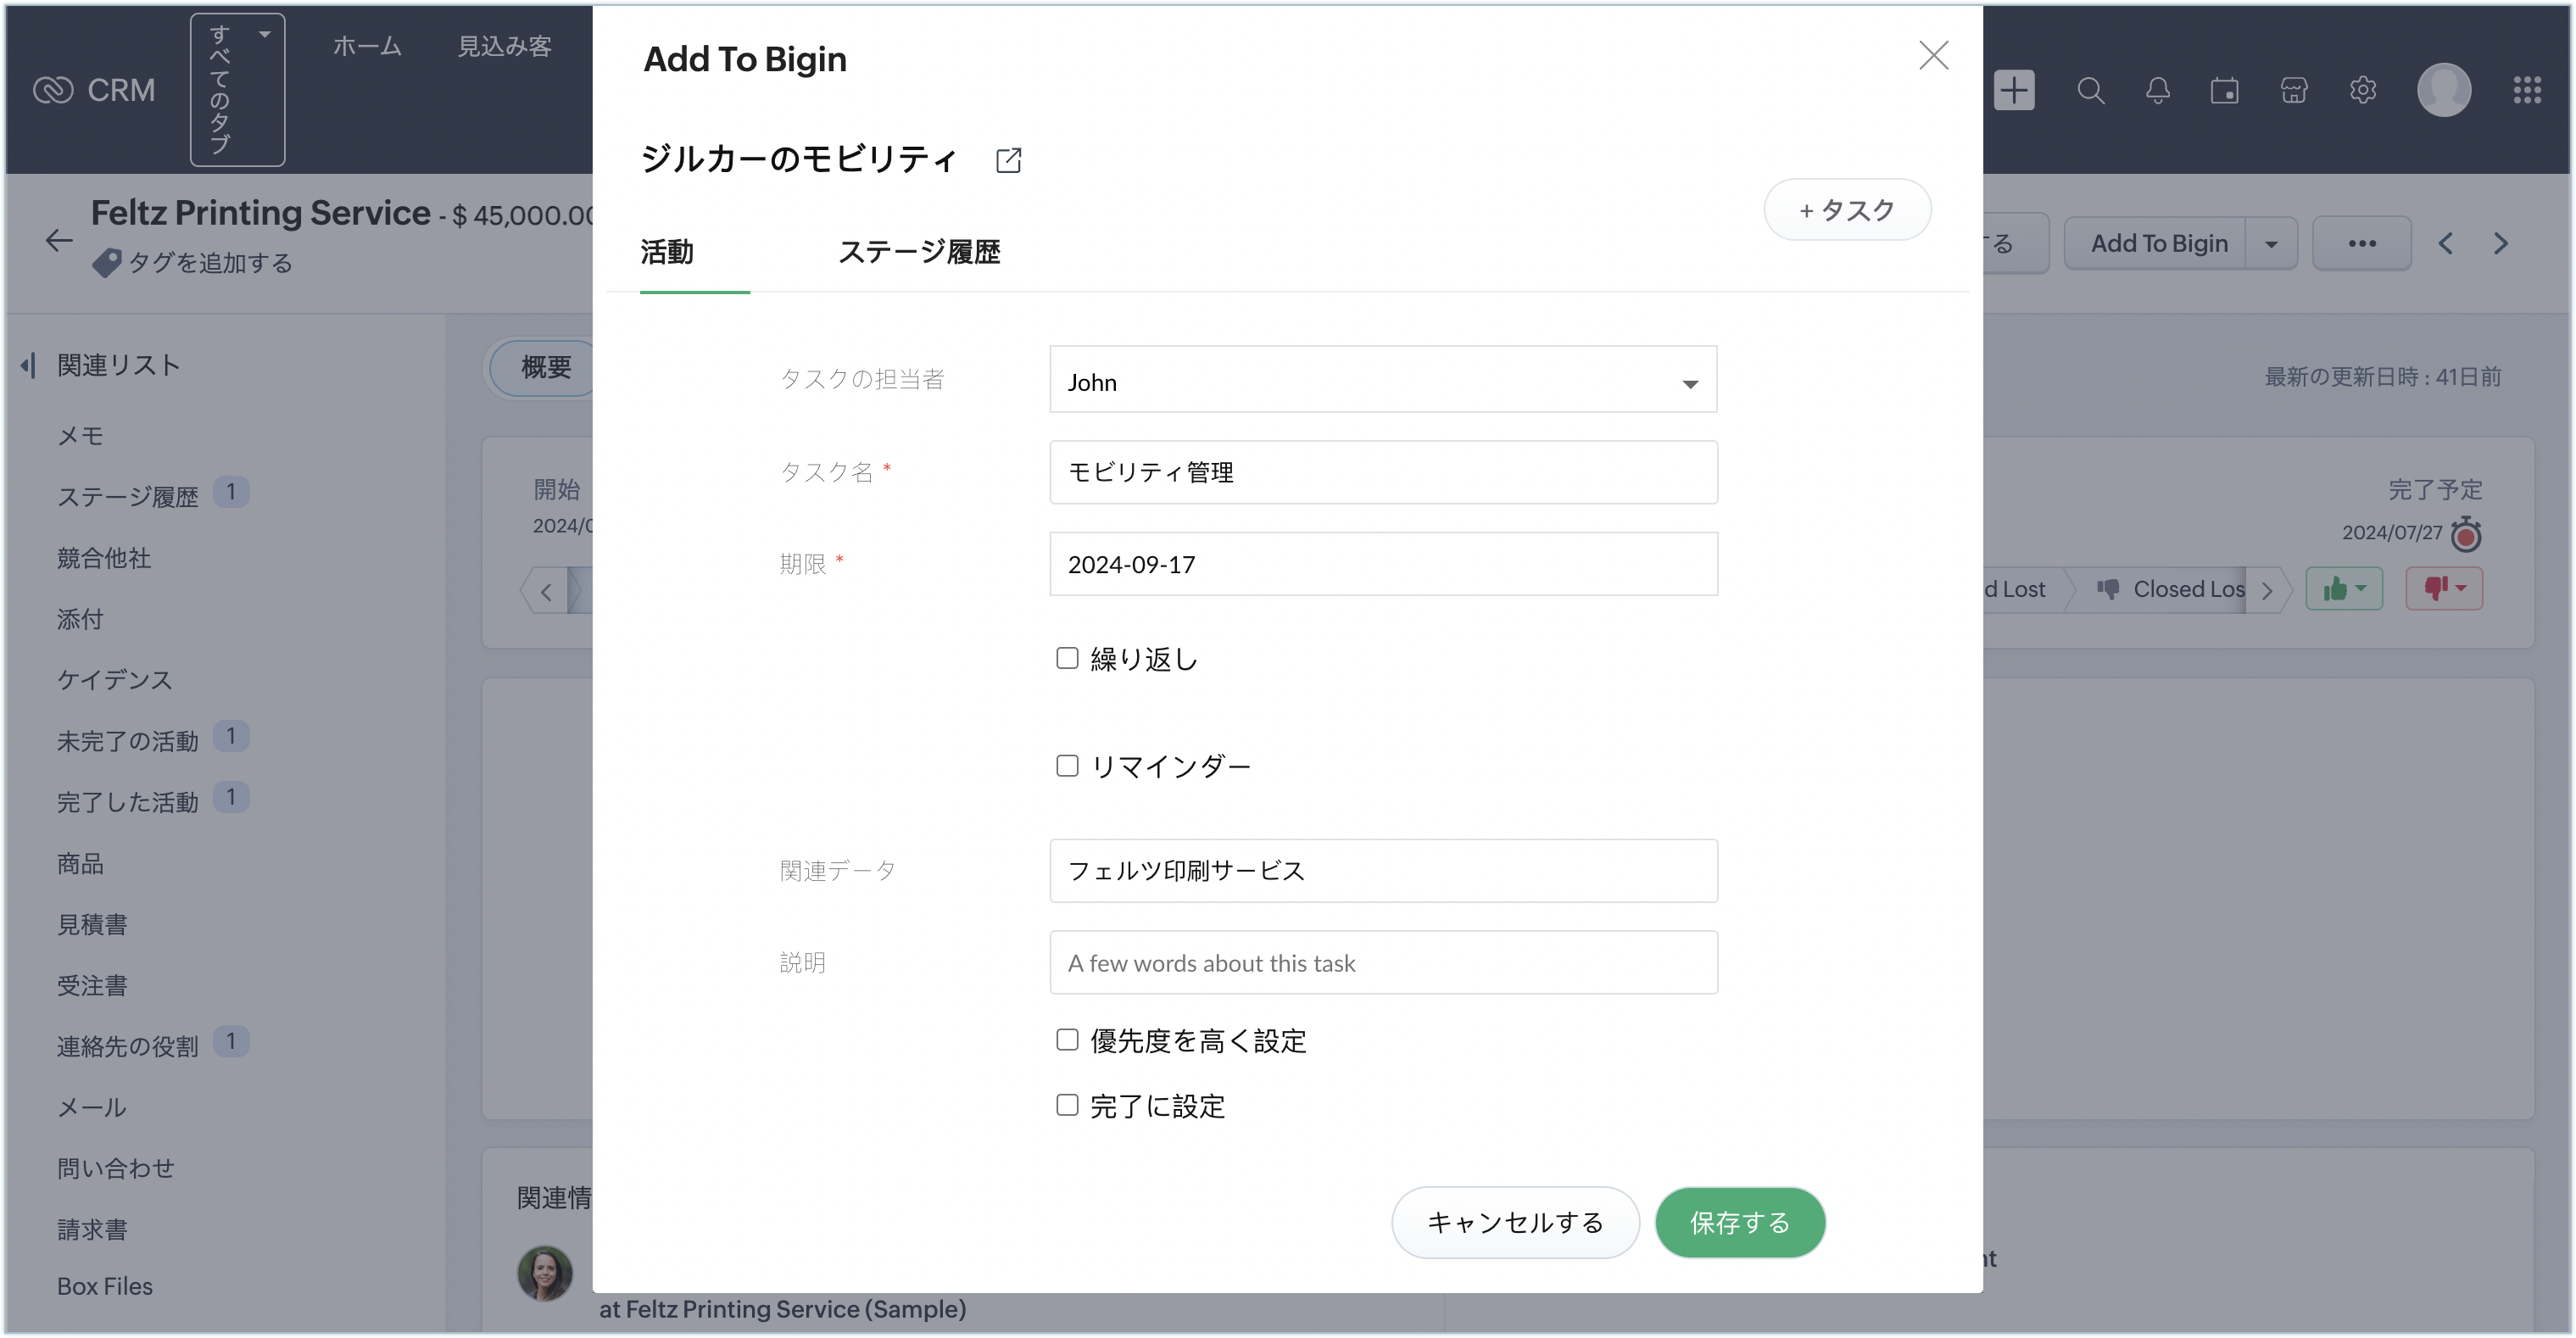Switch to the ステージ履歴 tab
The image size is (2576, 1338).
(x=918, y=252)
